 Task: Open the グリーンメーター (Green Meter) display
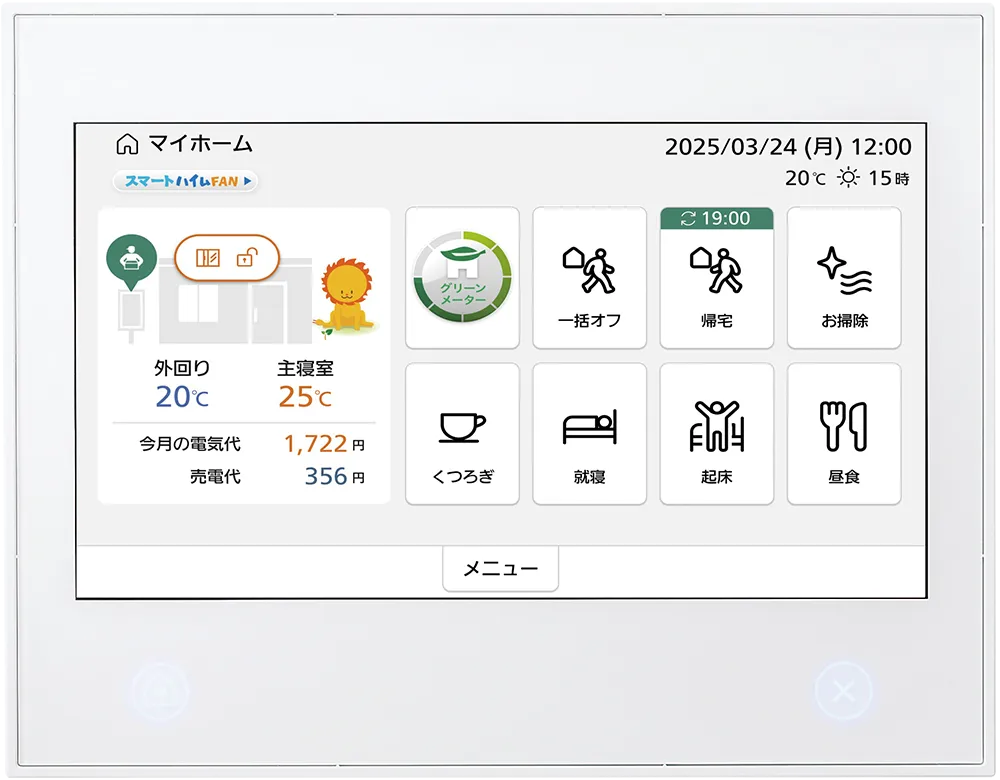click(x=462, y=278)
